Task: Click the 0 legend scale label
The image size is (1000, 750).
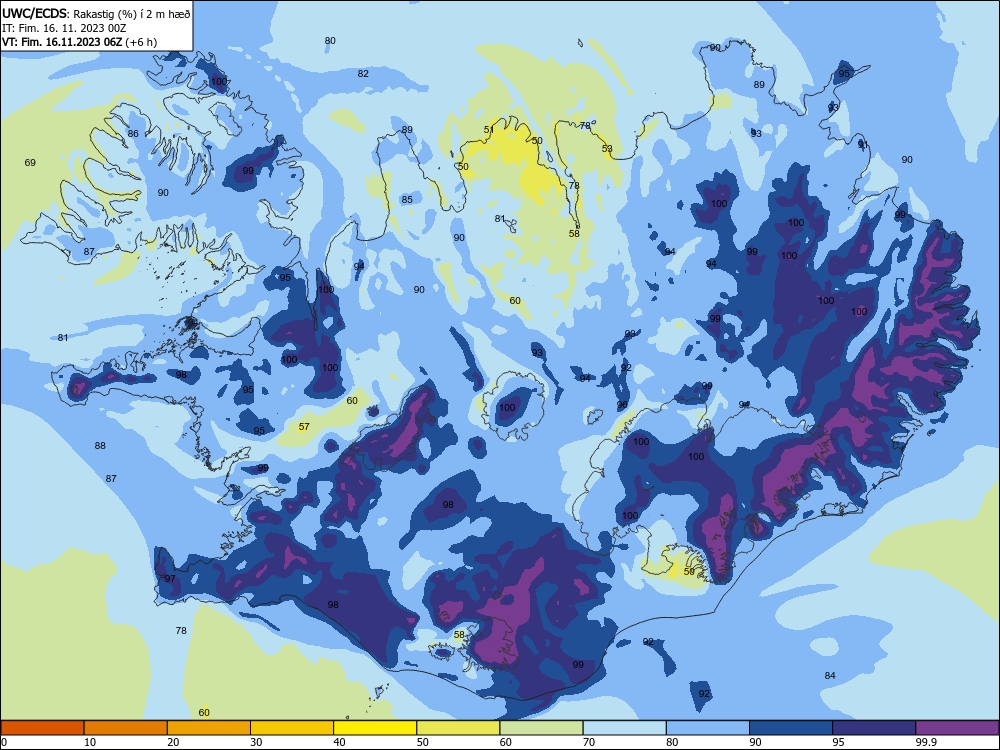Action: [x=4, y=742]
